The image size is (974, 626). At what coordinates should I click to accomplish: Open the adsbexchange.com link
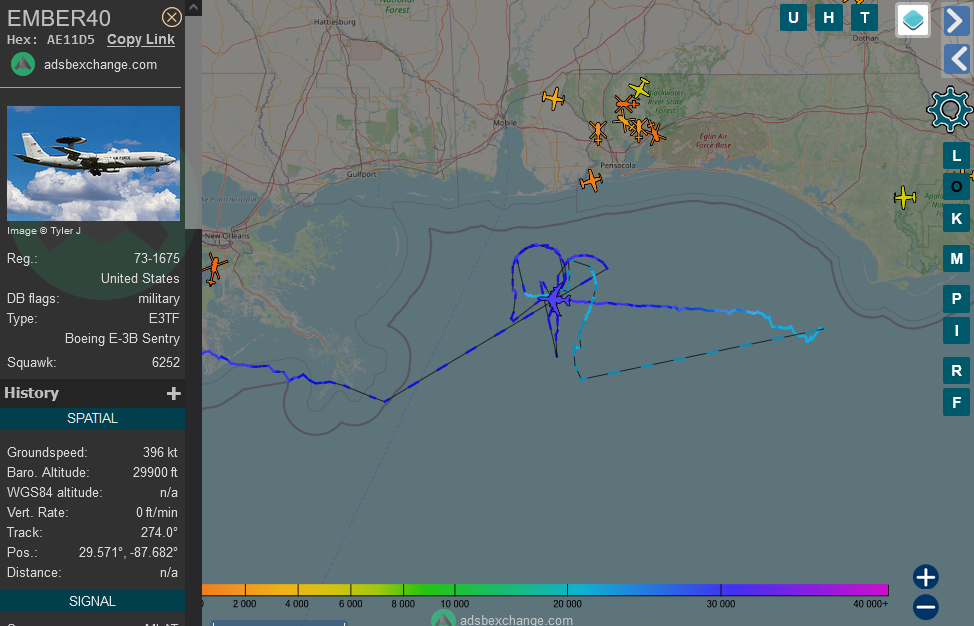(x=100, y=65)
